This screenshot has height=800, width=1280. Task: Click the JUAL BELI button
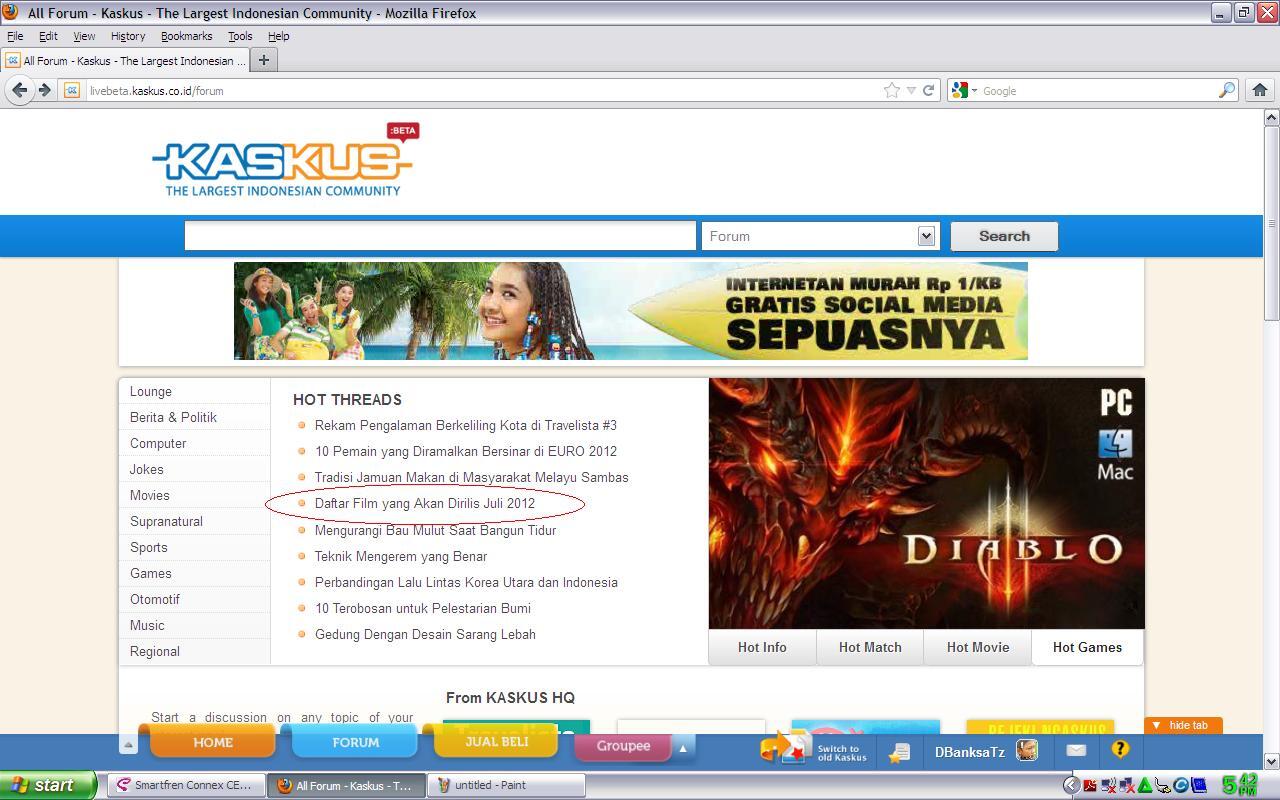coord(496,741)
